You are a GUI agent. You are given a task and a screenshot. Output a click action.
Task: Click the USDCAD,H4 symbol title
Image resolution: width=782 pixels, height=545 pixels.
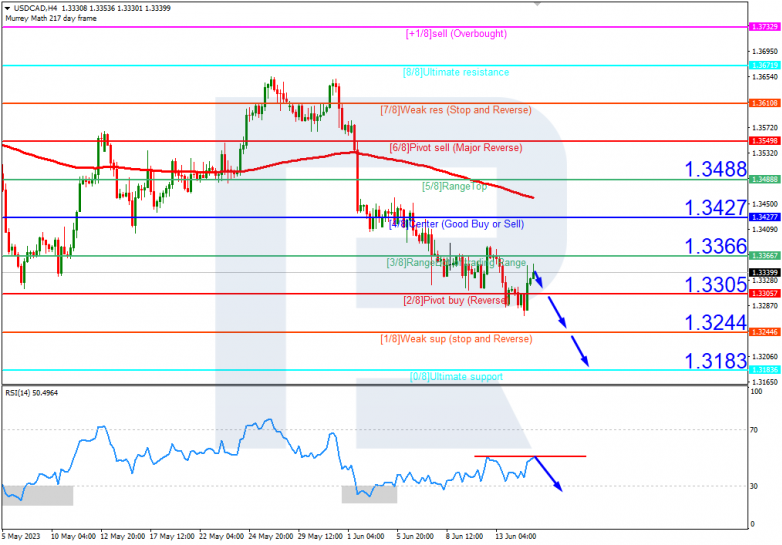pos(35,8)
